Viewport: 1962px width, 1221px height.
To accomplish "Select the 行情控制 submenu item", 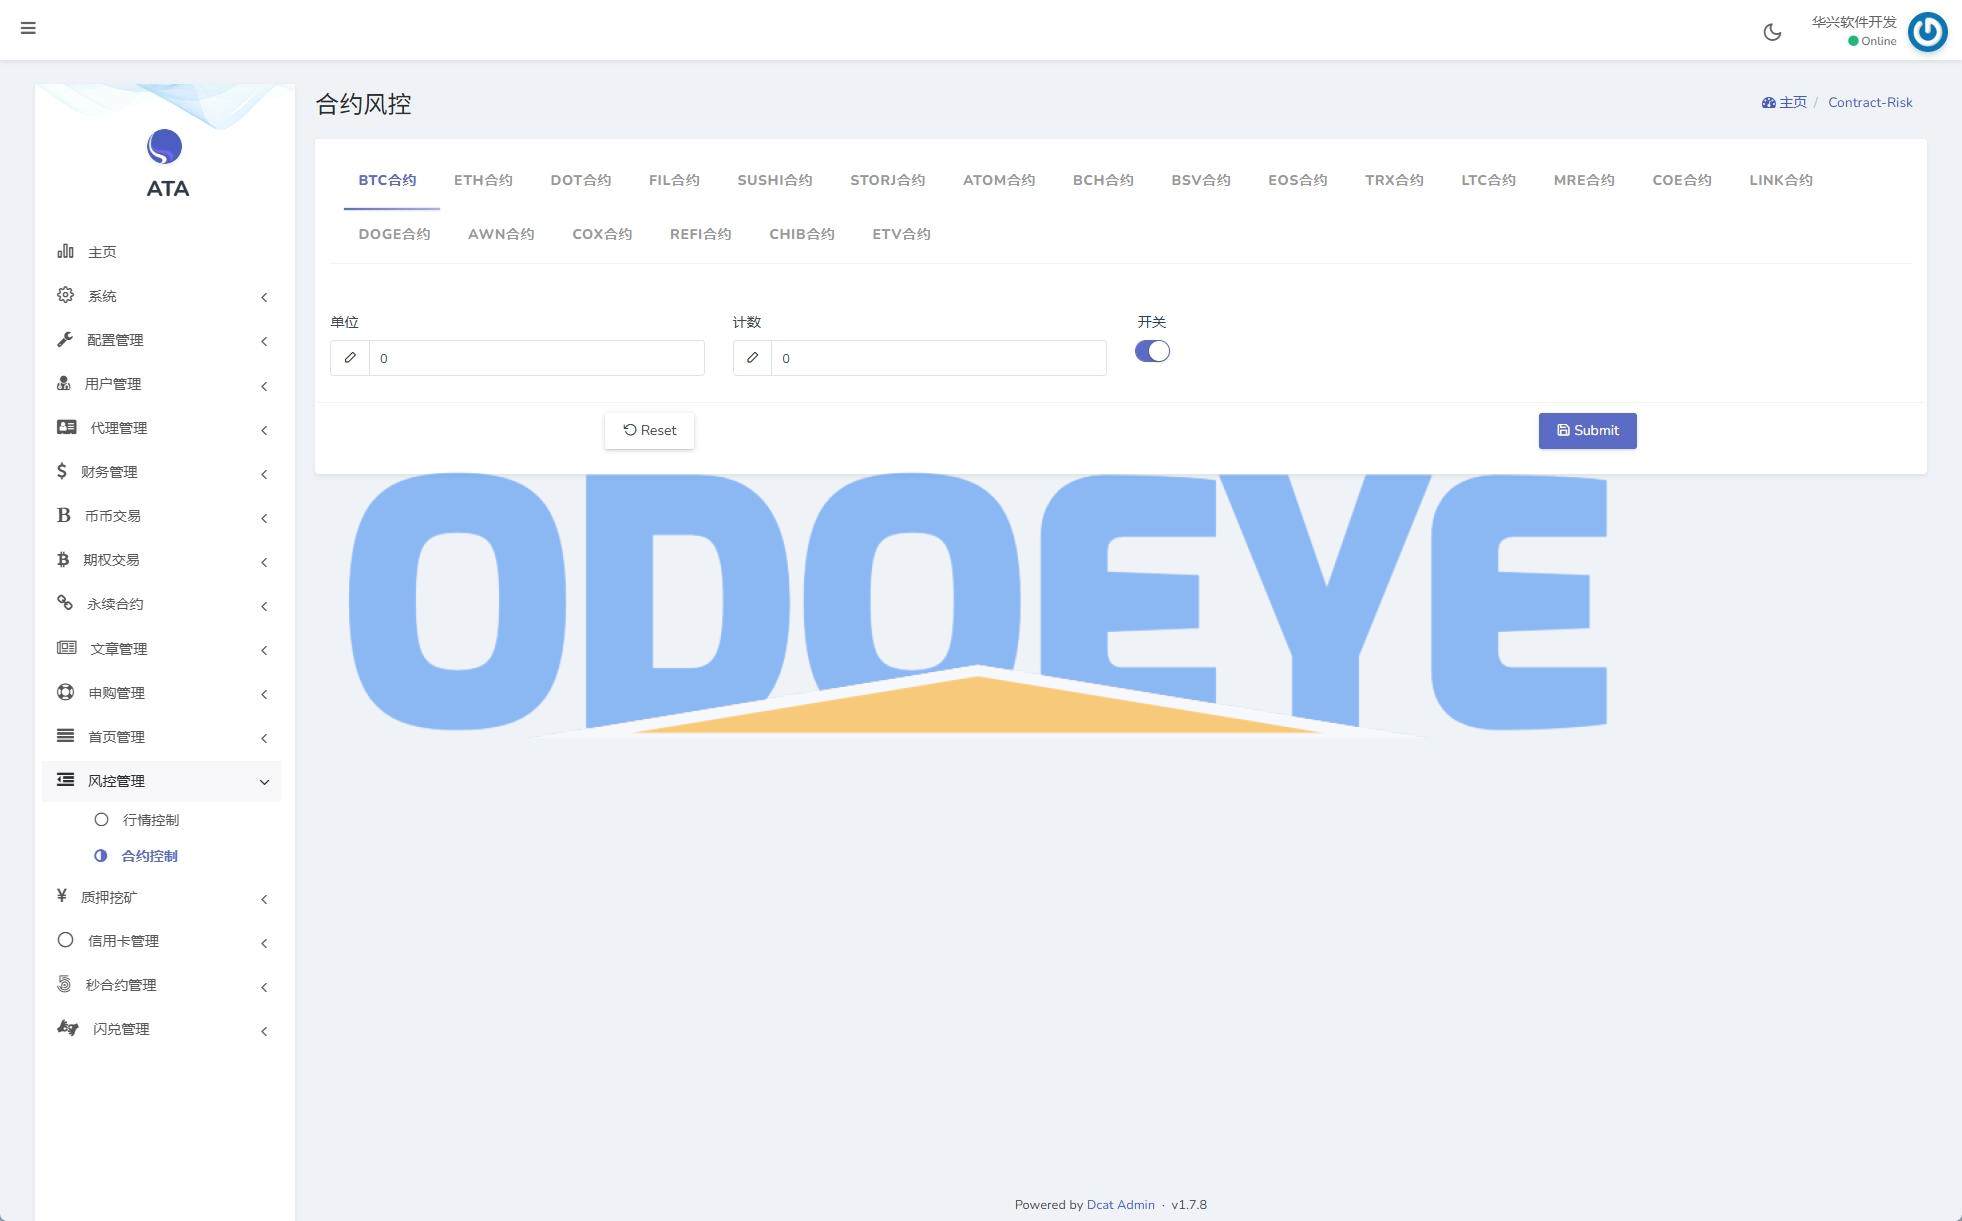I will [150, 820].
